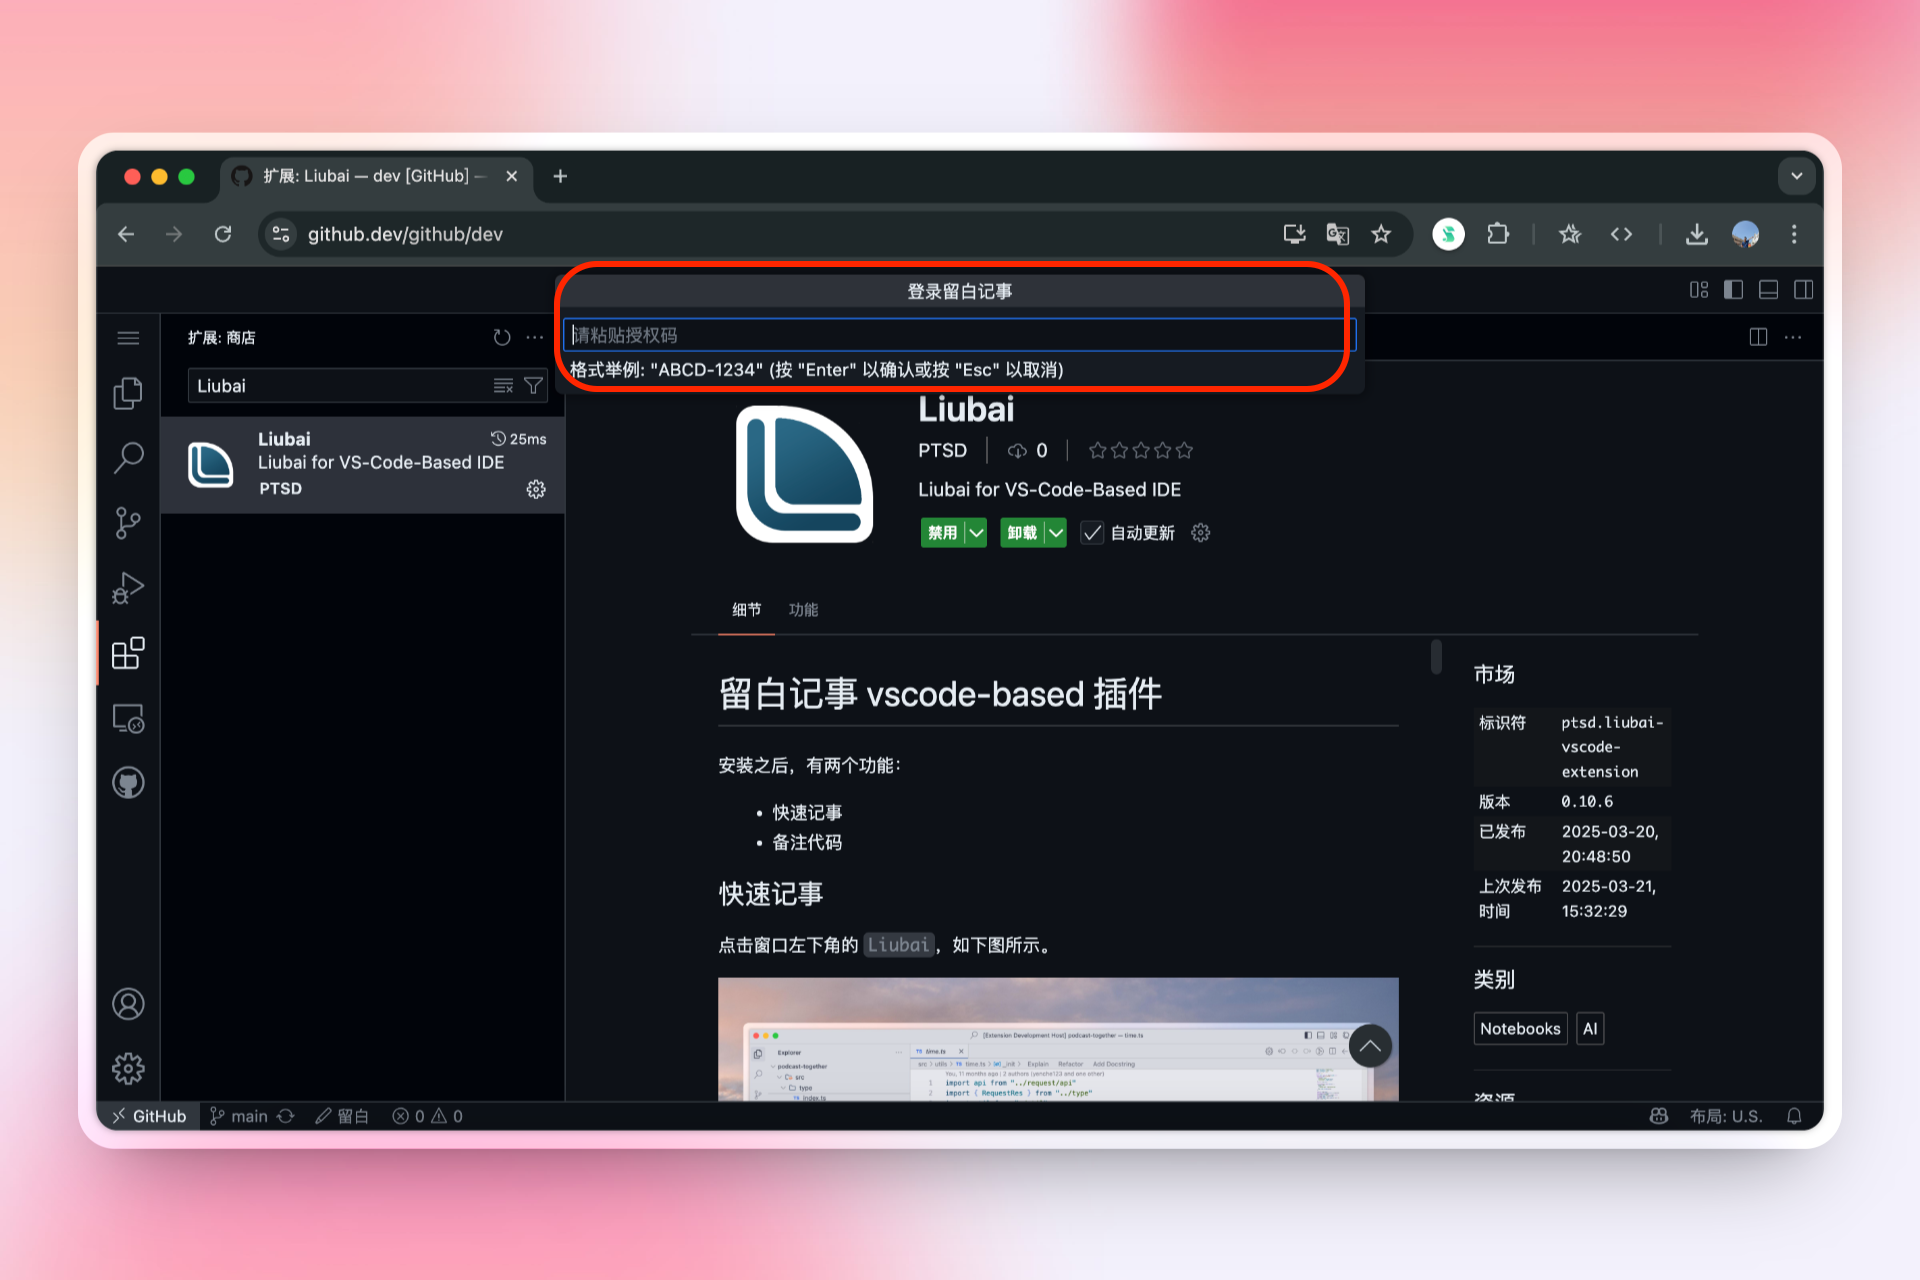This screenshot has width=1920, height=1280.
Task: Click the extension star rating
Action: pyautogui.click(x=1141, y=451)
